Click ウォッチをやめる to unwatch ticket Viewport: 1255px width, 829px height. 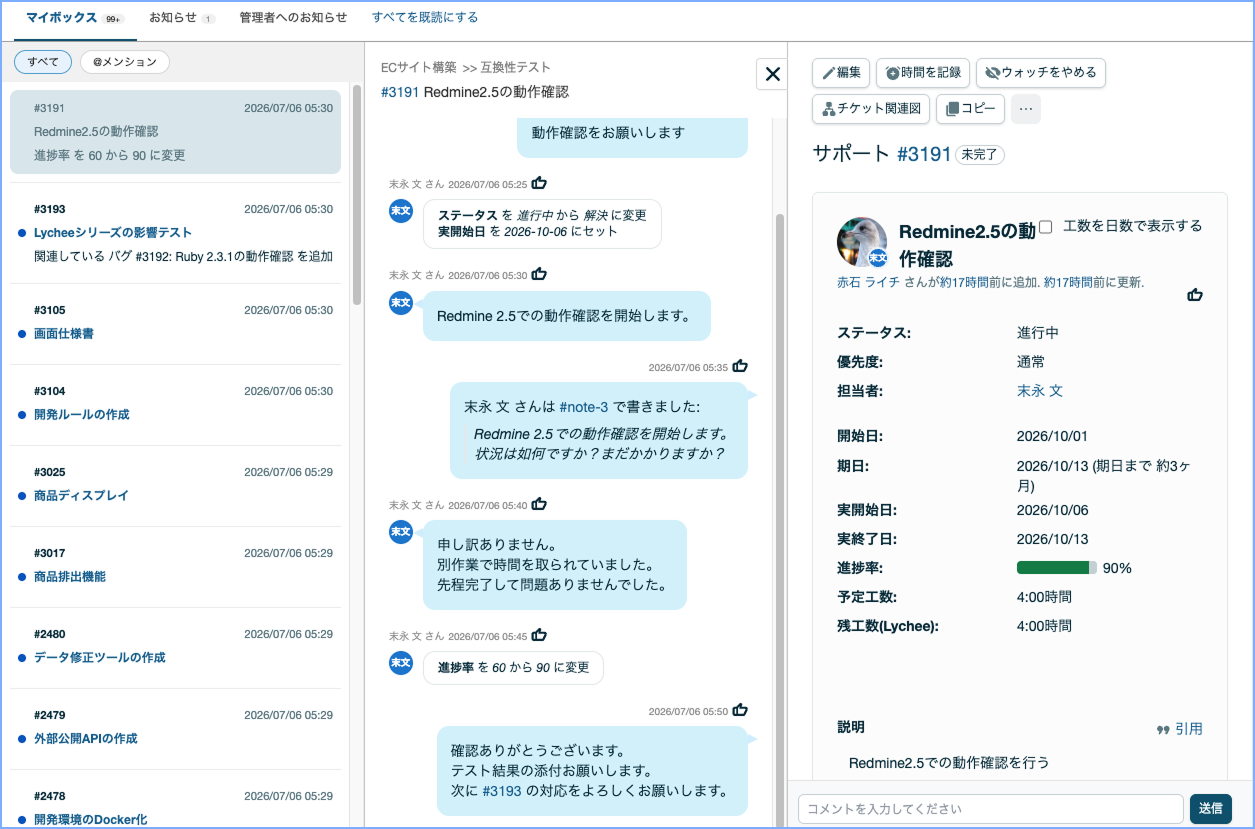tap(1040, 73)
